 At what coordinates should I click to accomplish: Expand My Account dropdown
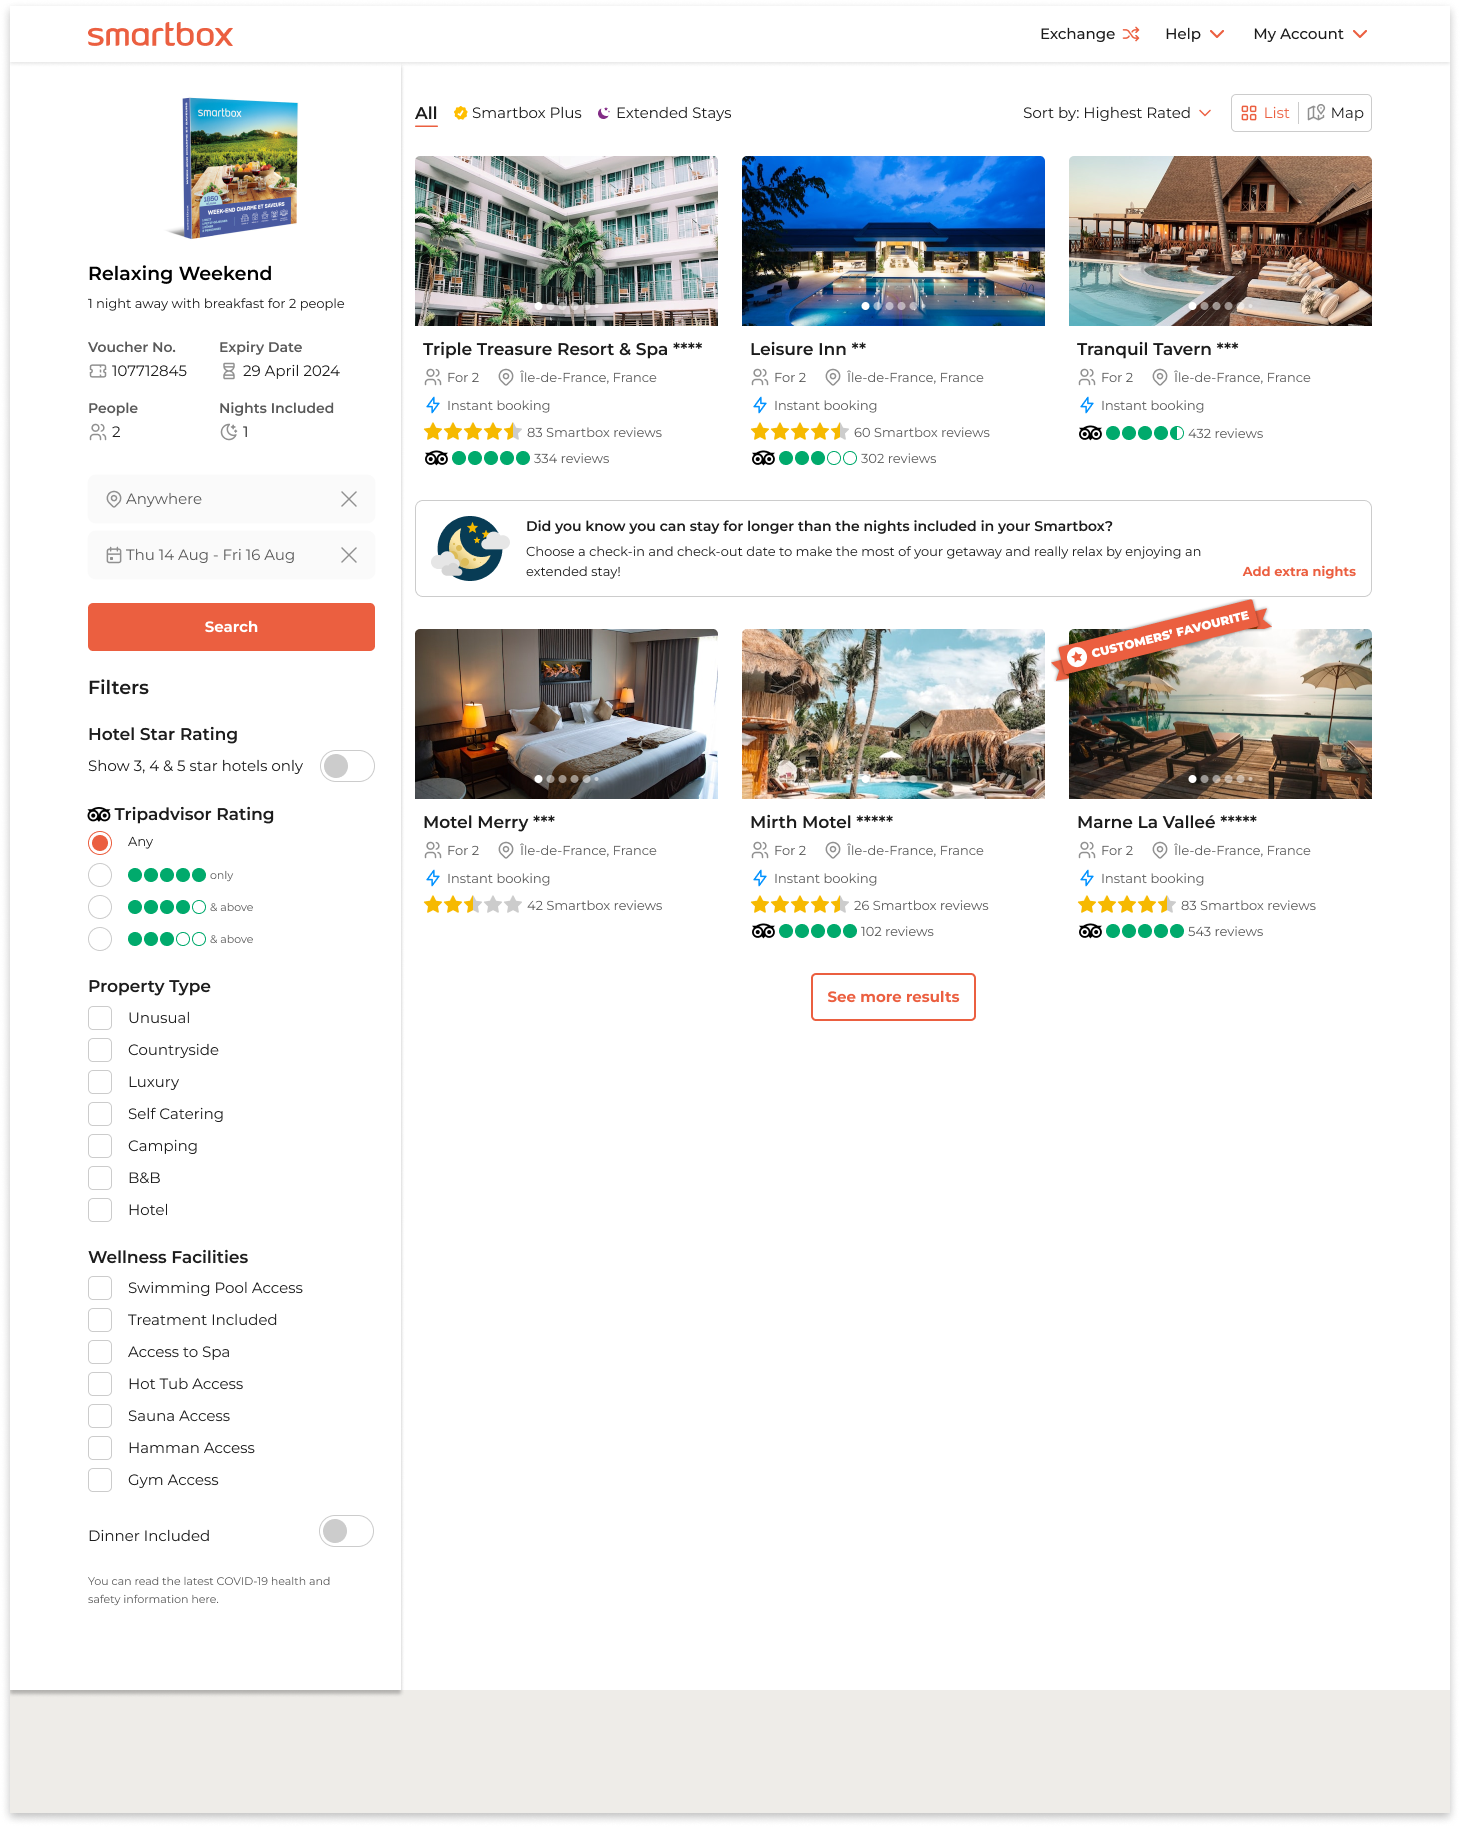tap(1310, 34)
